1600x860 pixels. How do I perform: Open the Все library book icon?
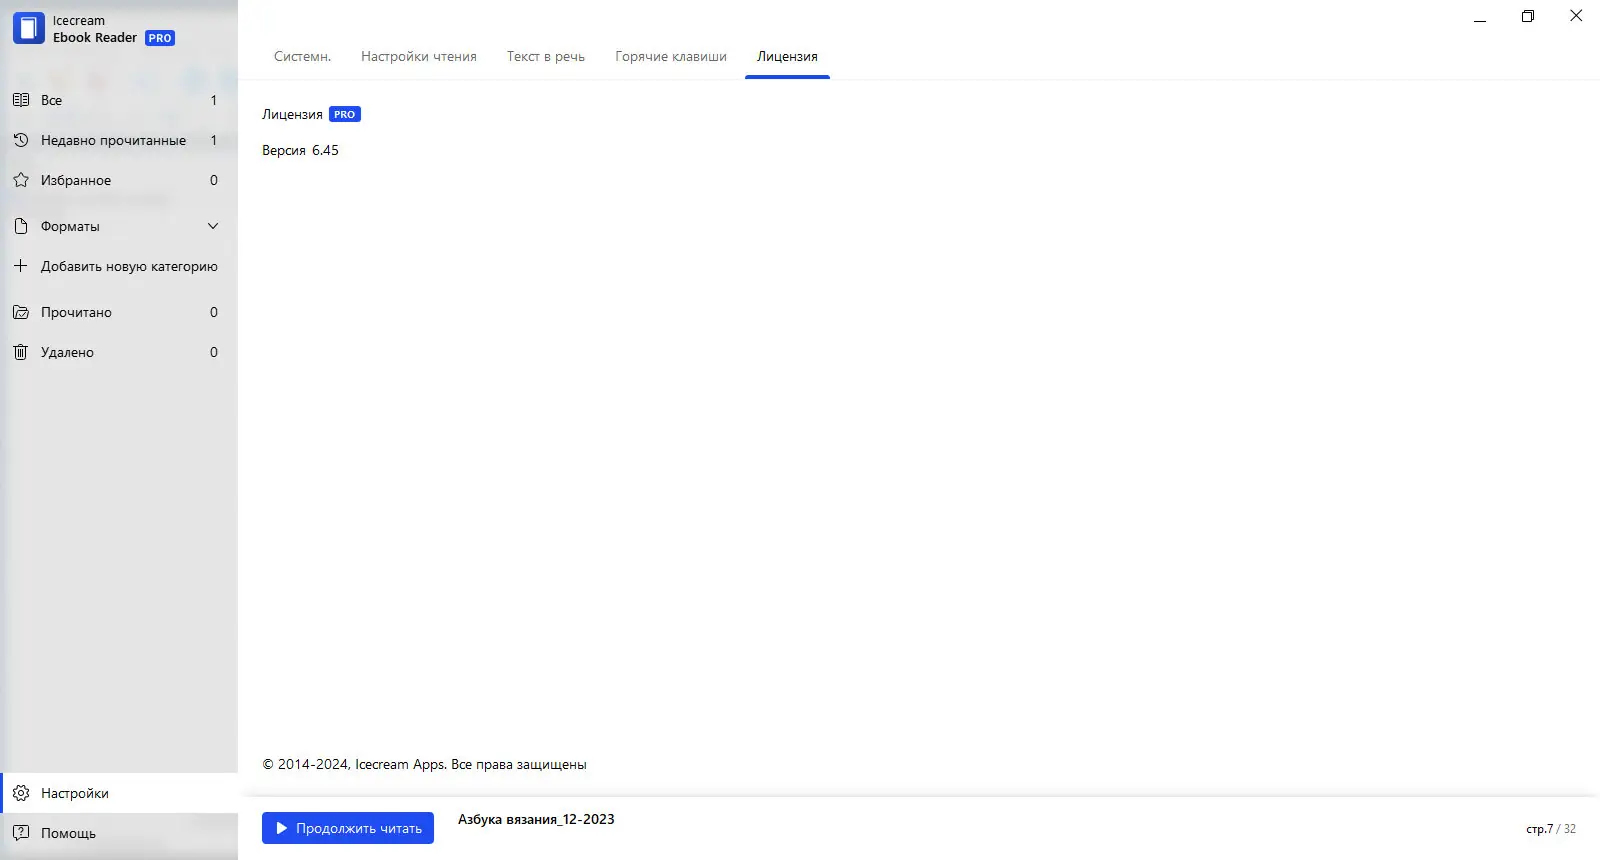21,100
